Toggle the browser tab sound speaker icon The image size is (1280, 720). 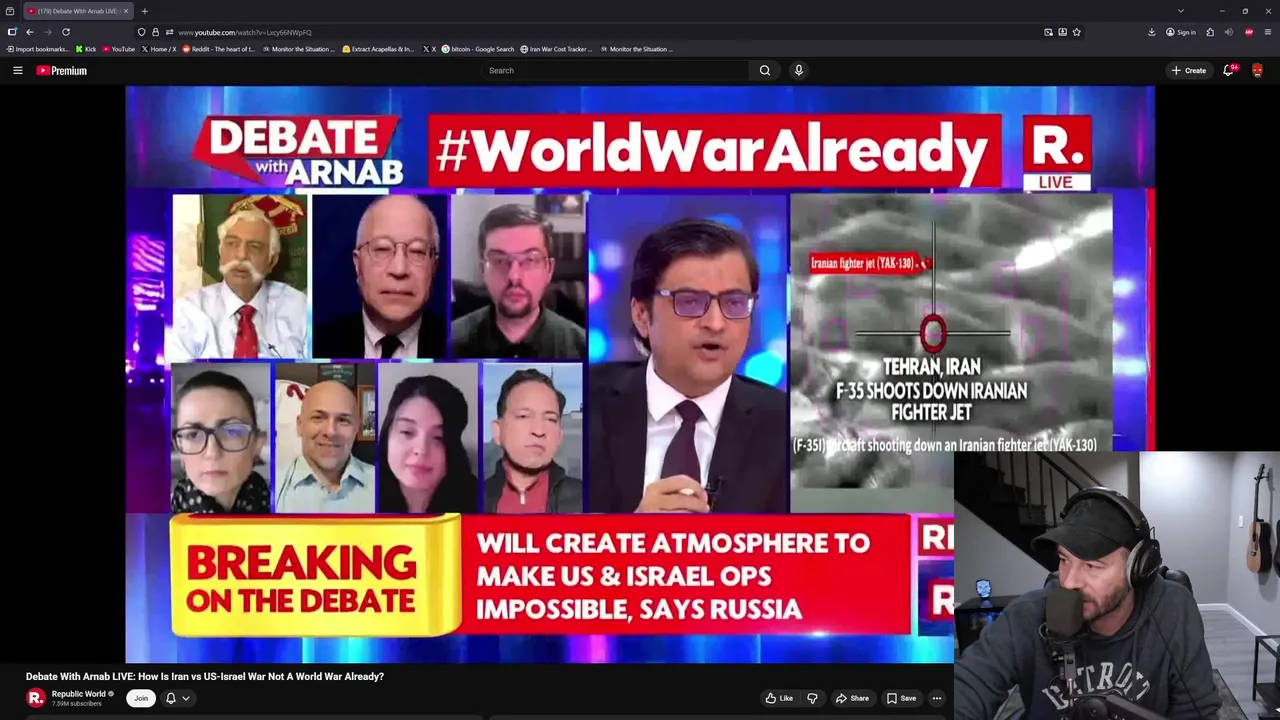point(1229,32)
